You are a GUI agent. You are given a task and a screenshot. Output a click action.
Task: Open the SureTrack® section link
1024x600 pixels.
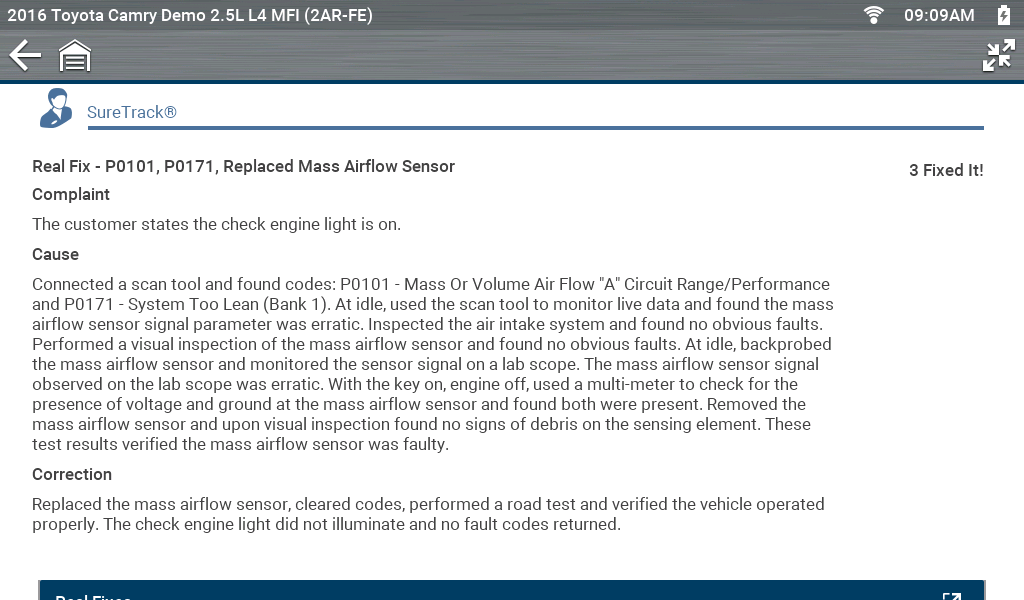(132, 112)
